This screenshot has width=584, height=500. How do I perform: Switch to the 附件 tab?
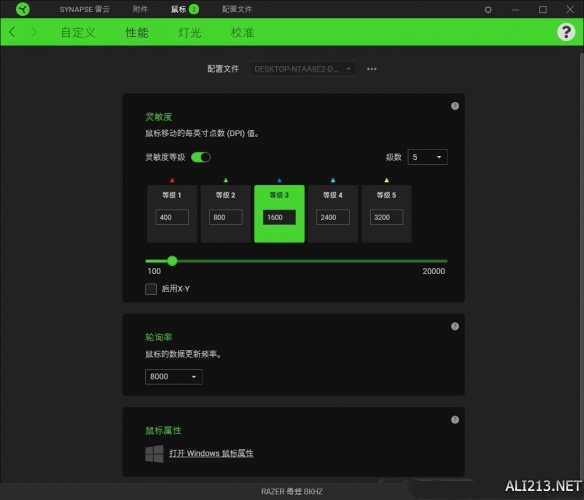click(140, 9)
